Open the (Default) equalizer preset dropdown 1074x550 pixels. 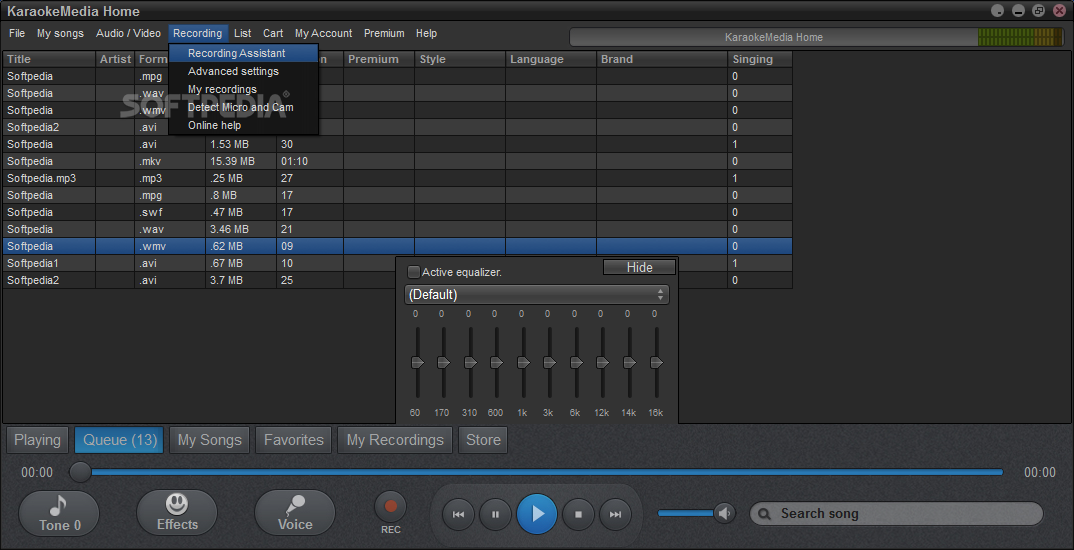(x=536, y=295)
